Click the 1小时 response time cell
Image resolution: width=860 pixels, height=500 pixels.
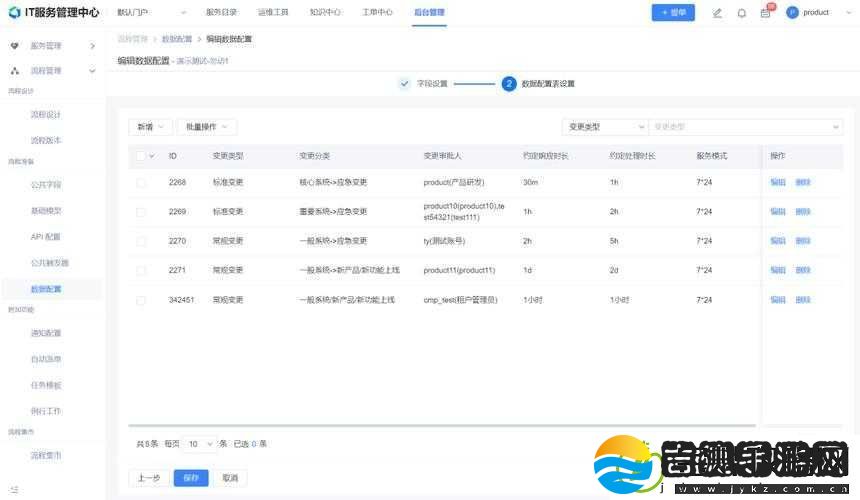click(533, 300)
